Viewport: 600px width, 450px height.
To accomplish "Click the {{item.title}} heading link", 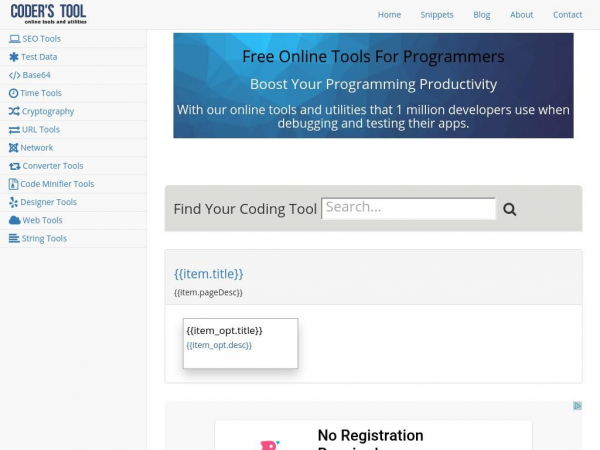I will [209, 274].
